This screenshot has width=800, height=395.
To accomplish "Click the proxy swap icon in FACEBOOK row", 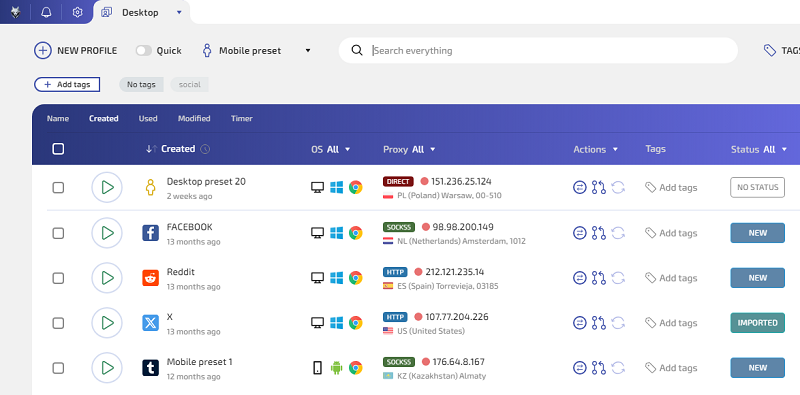I will click(580, 233).
